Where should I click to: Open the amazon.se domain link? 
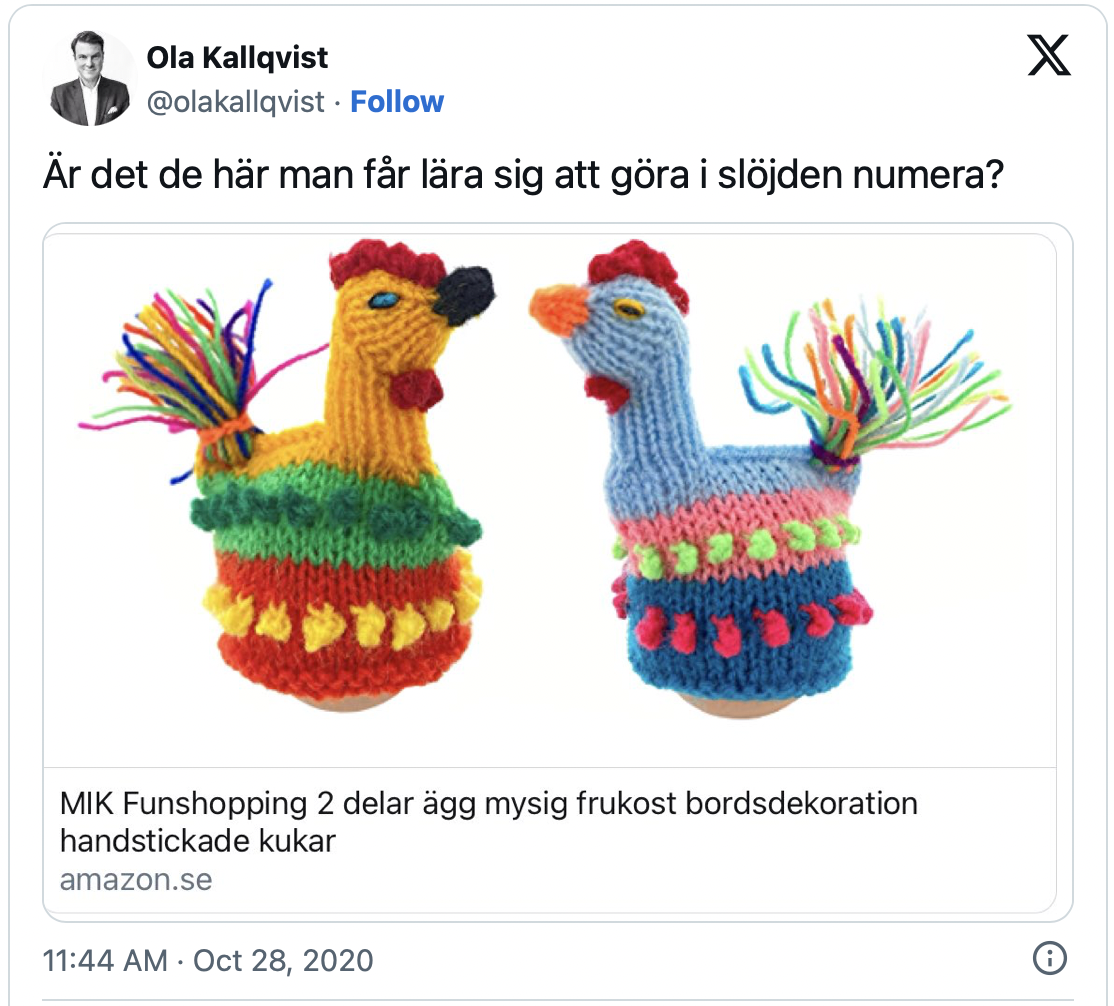[x=136, y=879]
